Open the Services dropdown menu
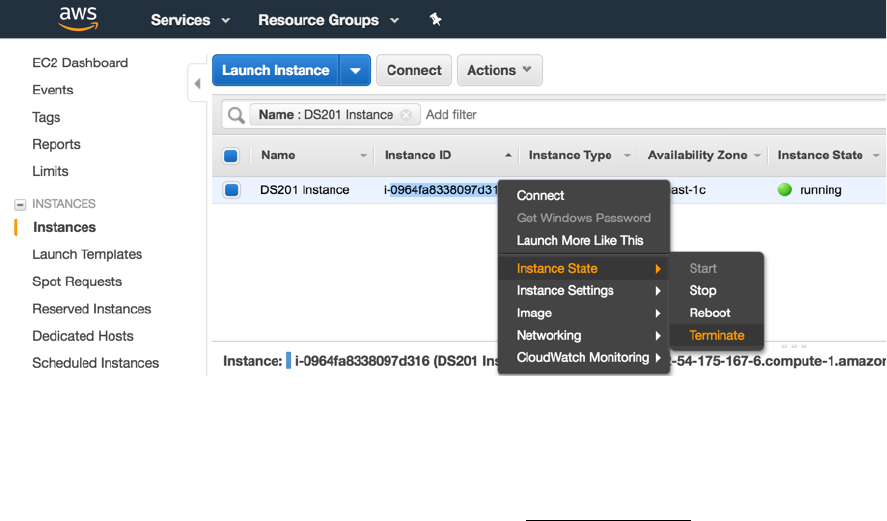 [190, 20]
